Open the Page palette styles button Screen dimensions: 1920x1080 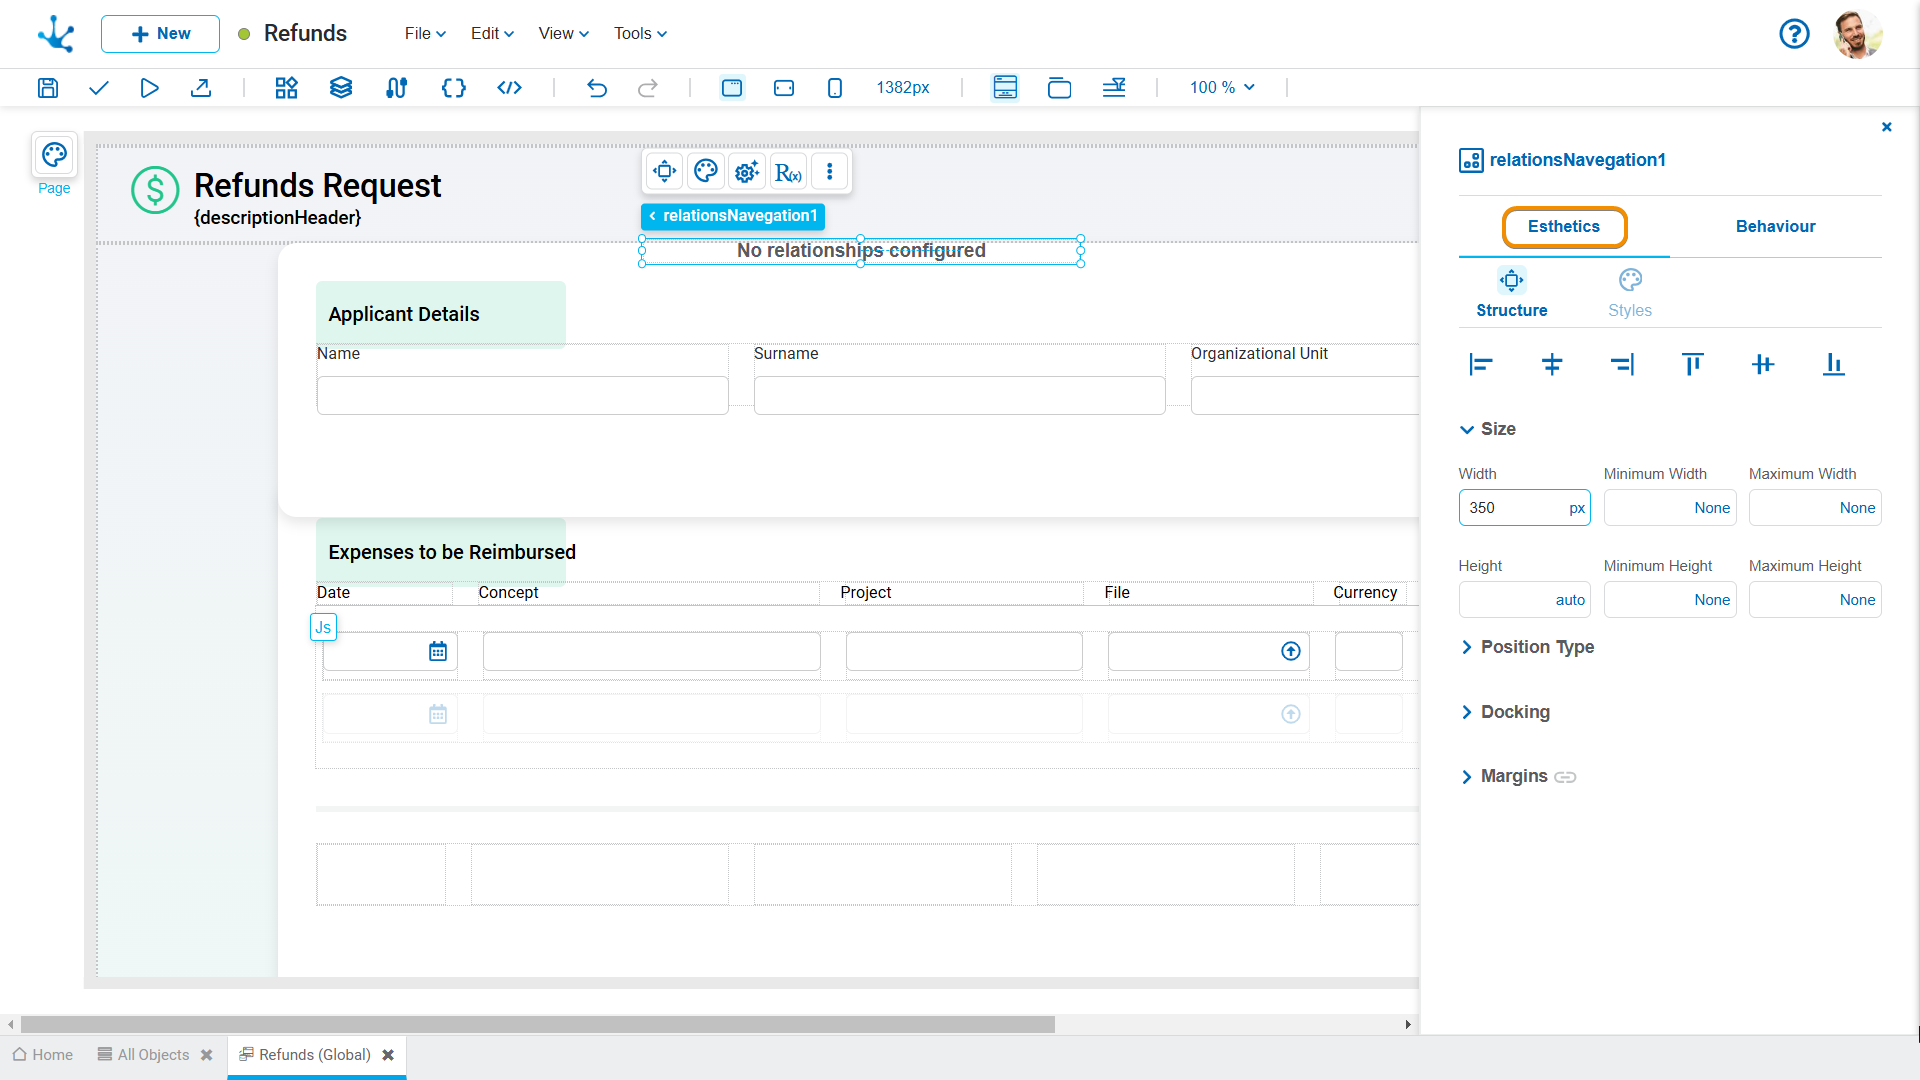pyautogui.click(x=54, y=156)
